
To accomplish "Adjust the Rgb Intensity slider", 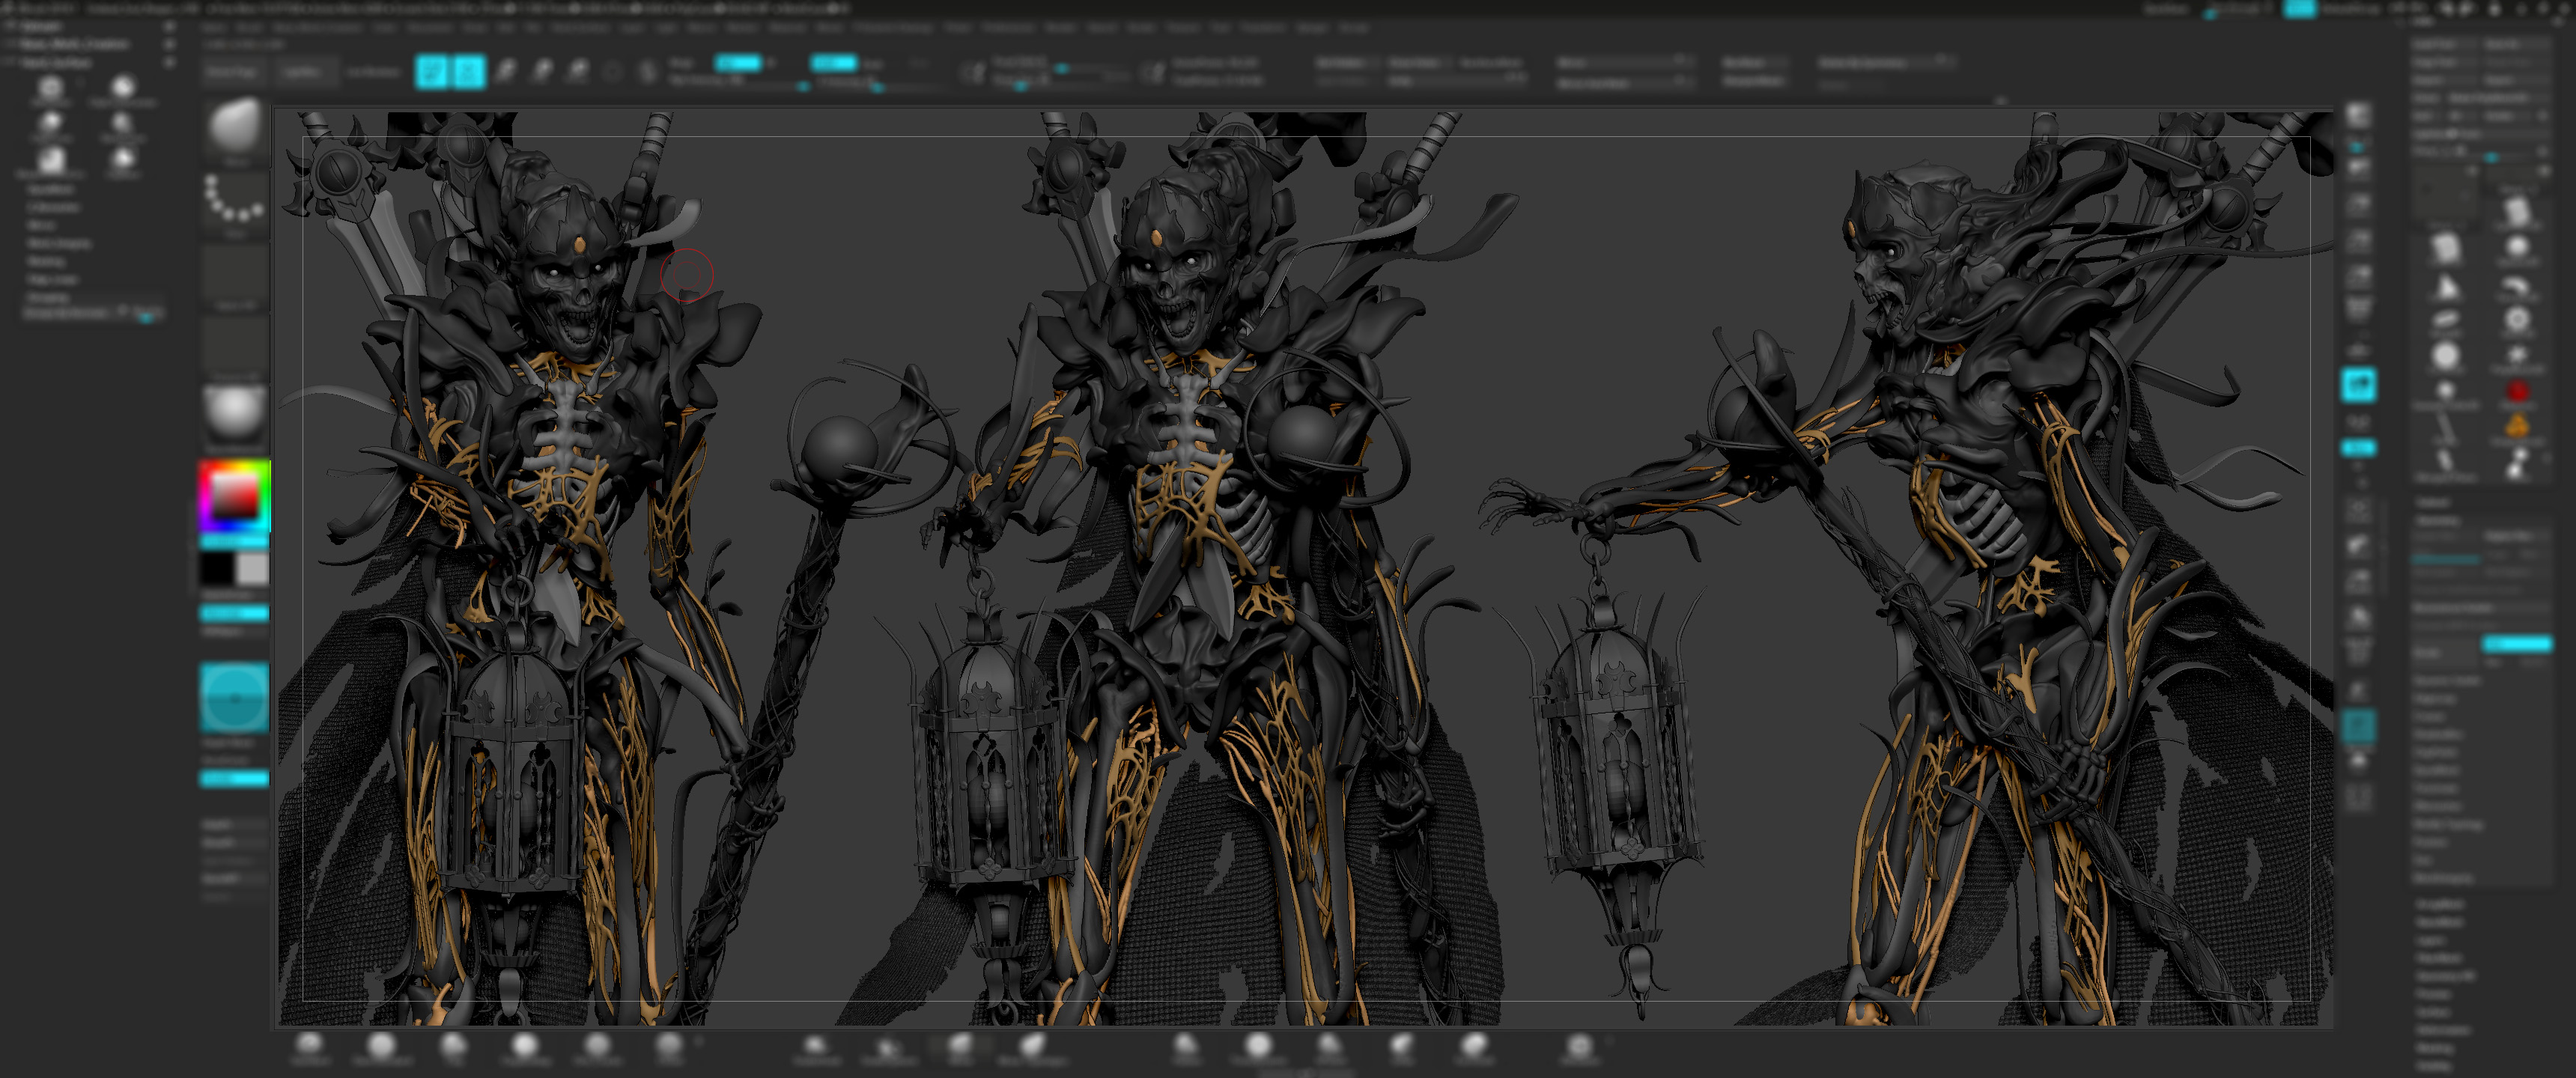I will click(739, 81).
